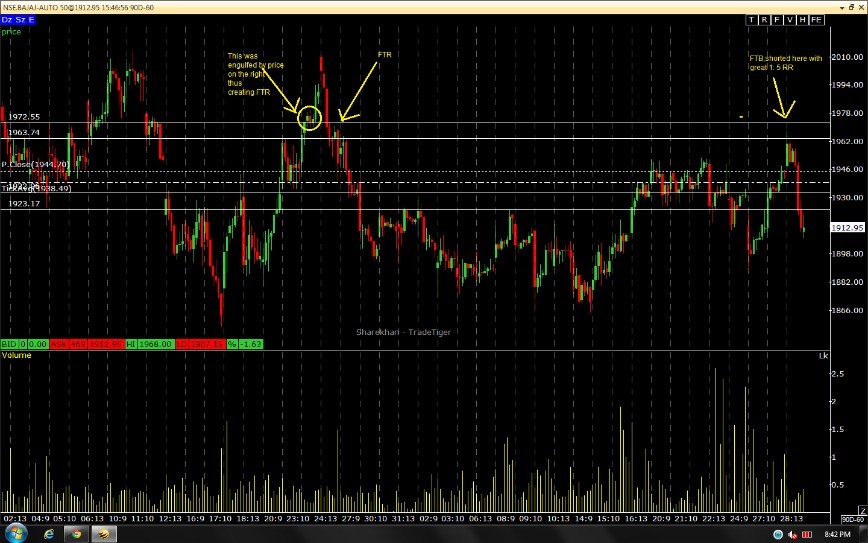Click the 16:13 date label on time axis

tap(636, 519)
